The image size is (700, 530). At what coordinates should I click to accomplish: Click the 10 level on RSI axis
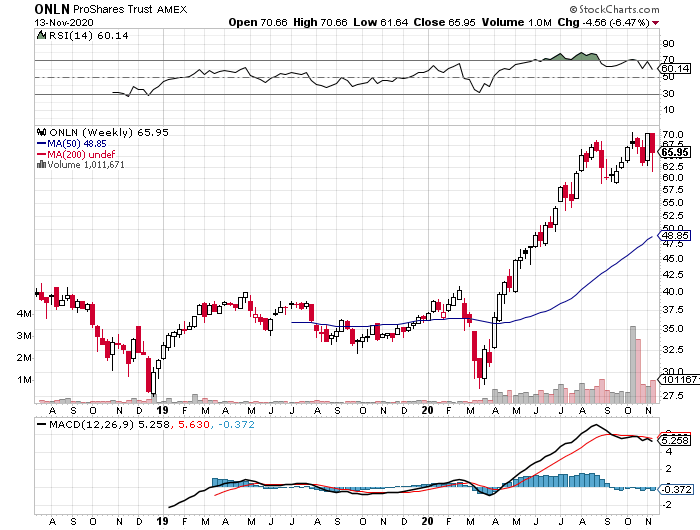[668, 110]
